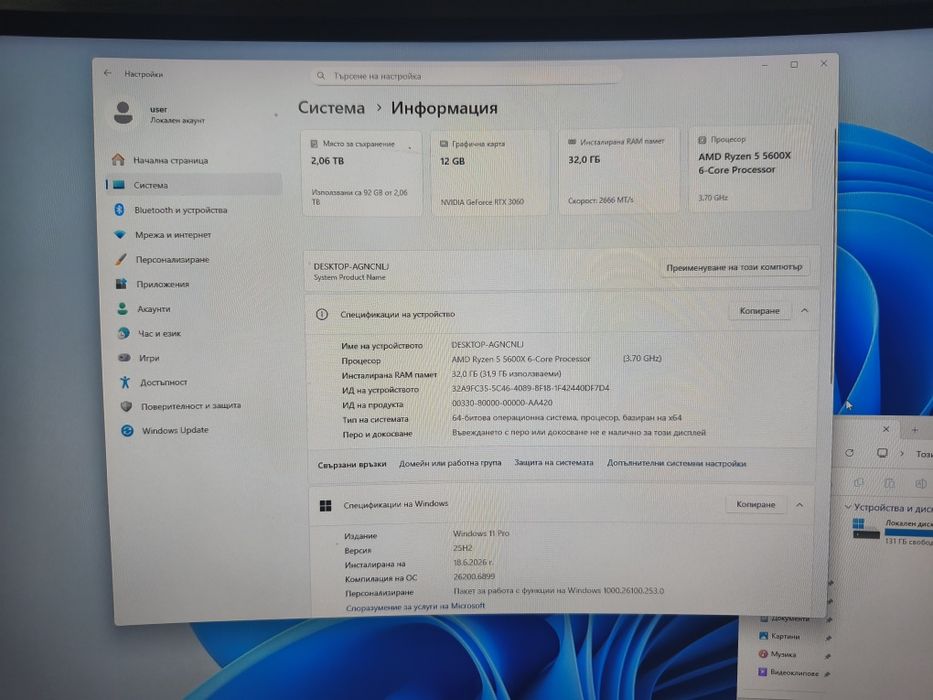Click product ID 00330-80000-00000-AA420
Screen dimensions: 933x700
(x=502, y=402)
